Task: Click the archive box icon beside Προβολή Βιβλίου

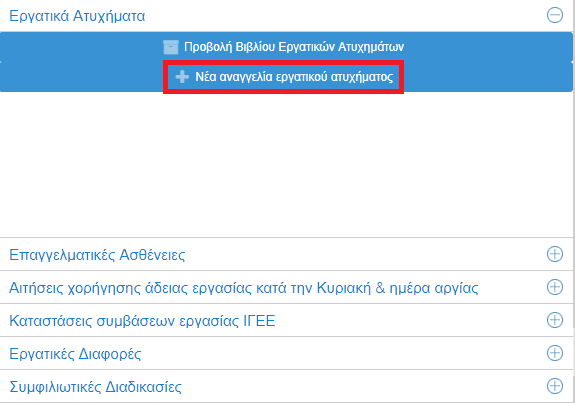Action: coord(171,47)
